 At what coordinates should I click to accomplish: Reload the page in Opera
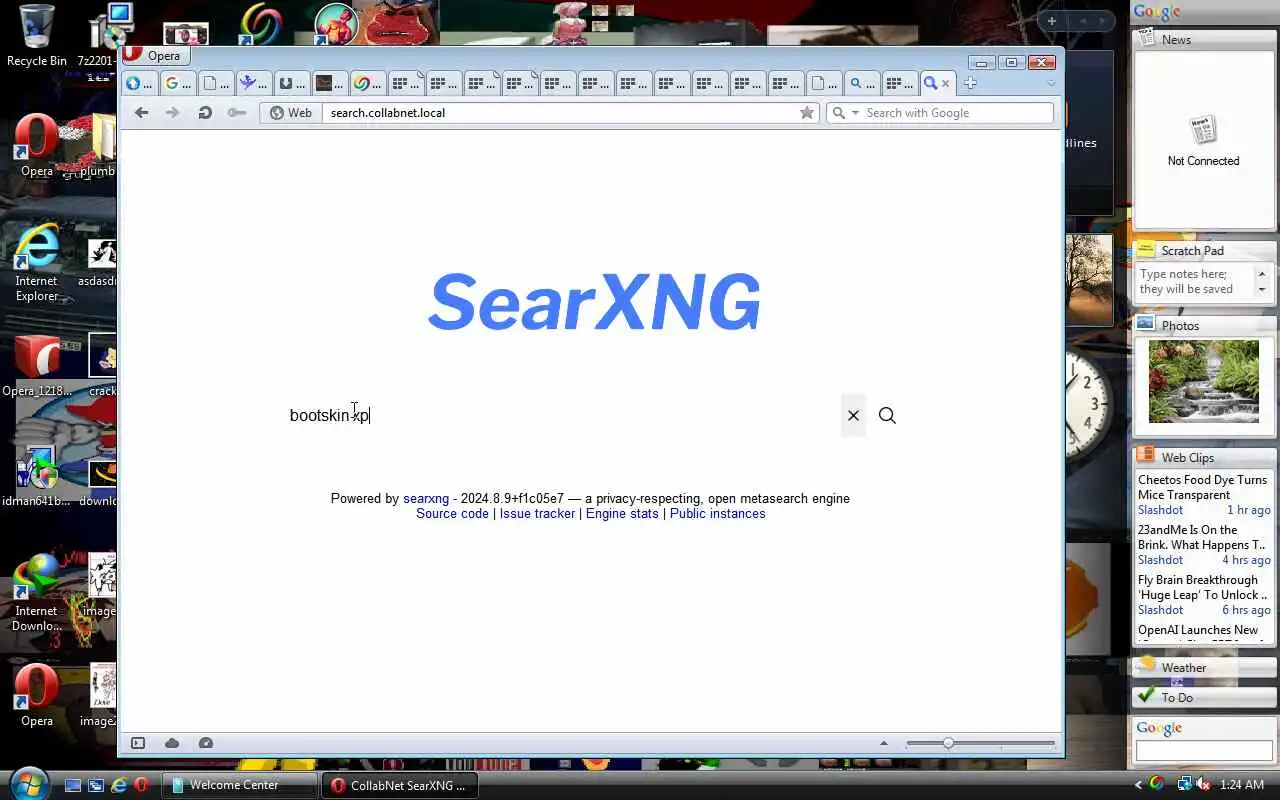[x=205, y=113]
